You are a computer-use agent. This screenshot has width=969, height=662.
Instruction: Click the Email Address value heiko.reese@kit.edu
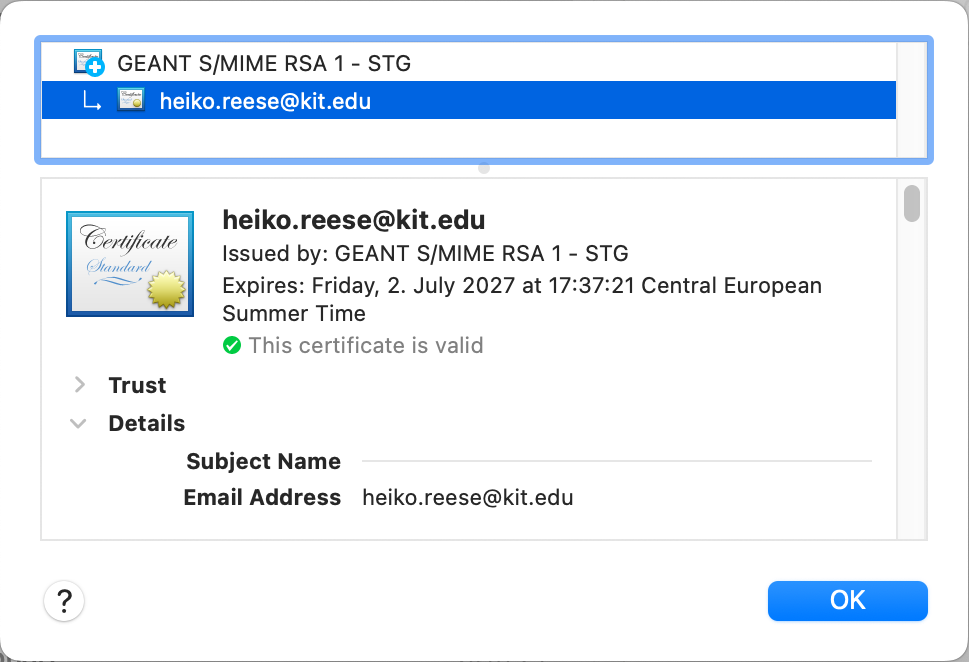pyautogui.click(x=468, y=498)
